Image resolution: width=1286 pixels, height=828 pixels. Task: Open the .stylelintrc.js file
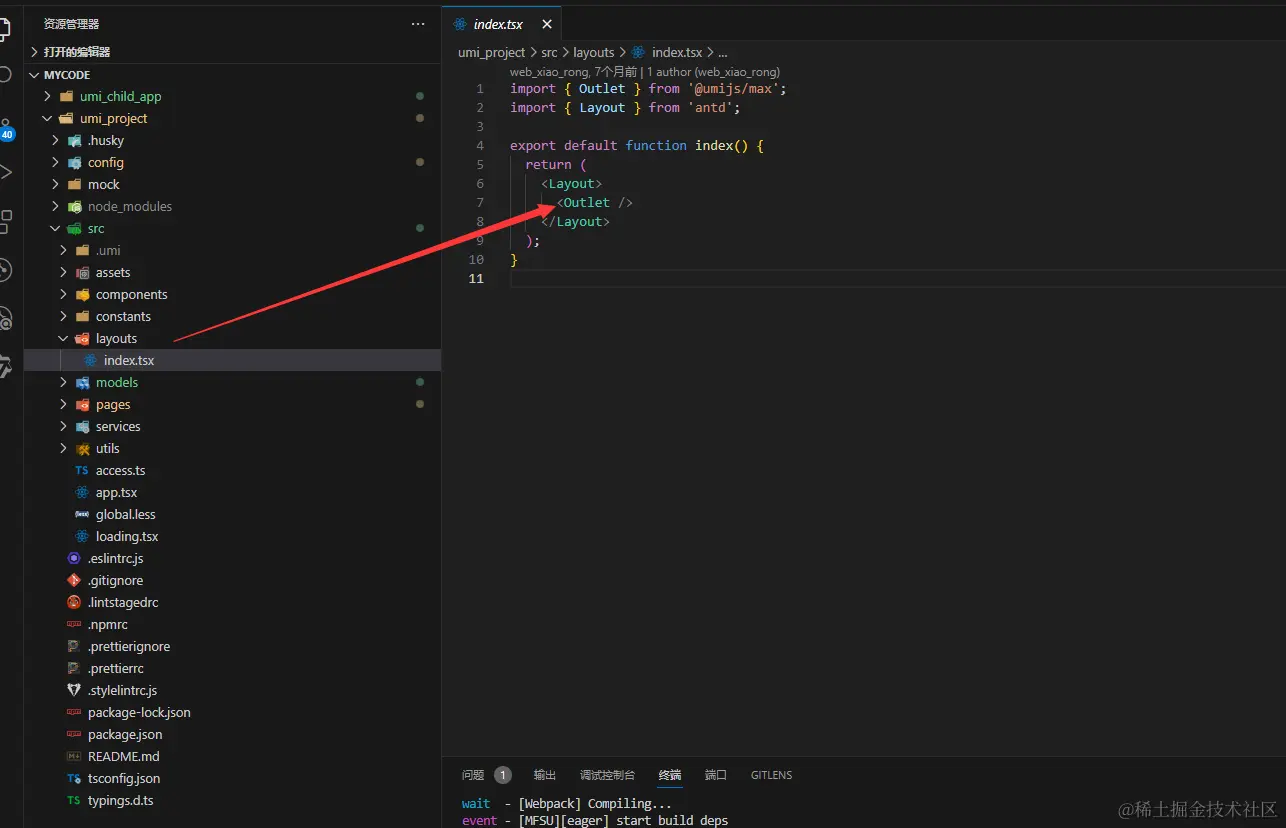point(232,691)
